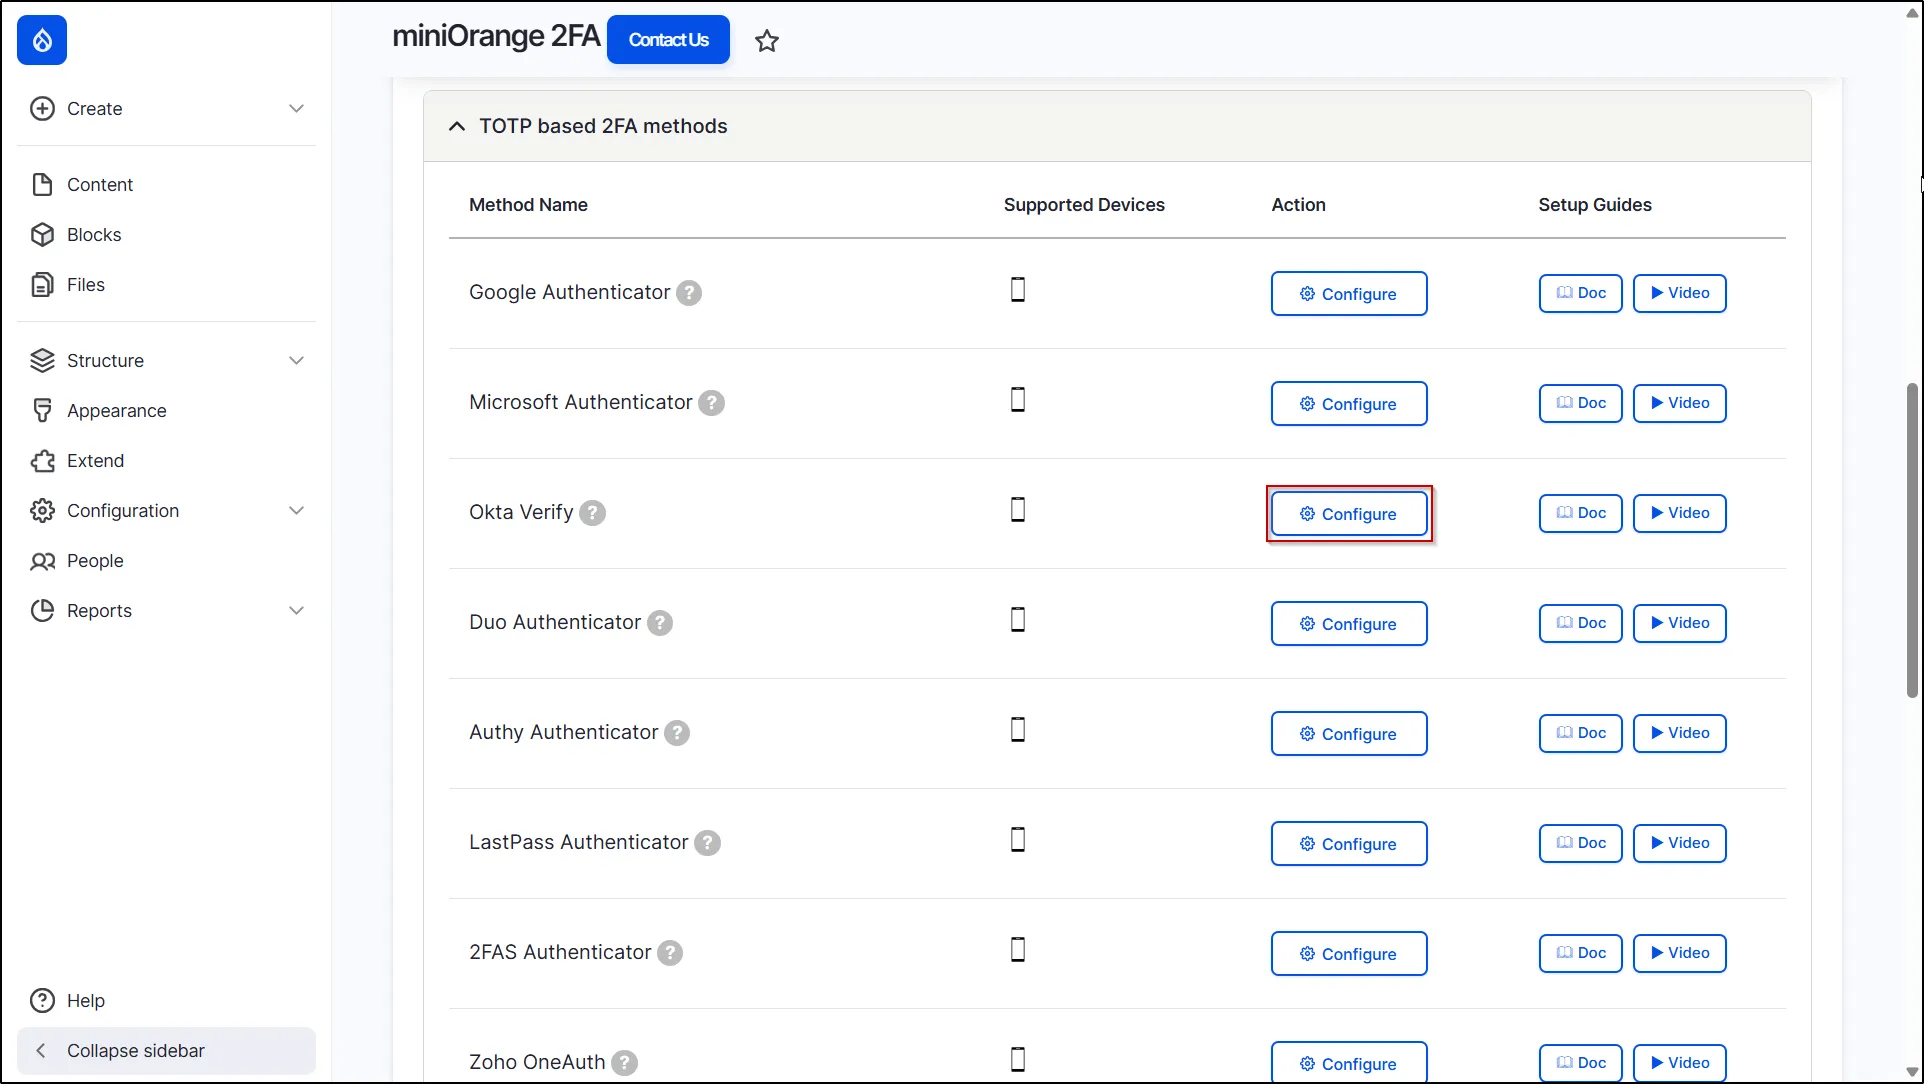Watch Video guide for Zoho OneAuth
Viewport: 1924px width, 1084px height.
(x=1680, y=1063)
